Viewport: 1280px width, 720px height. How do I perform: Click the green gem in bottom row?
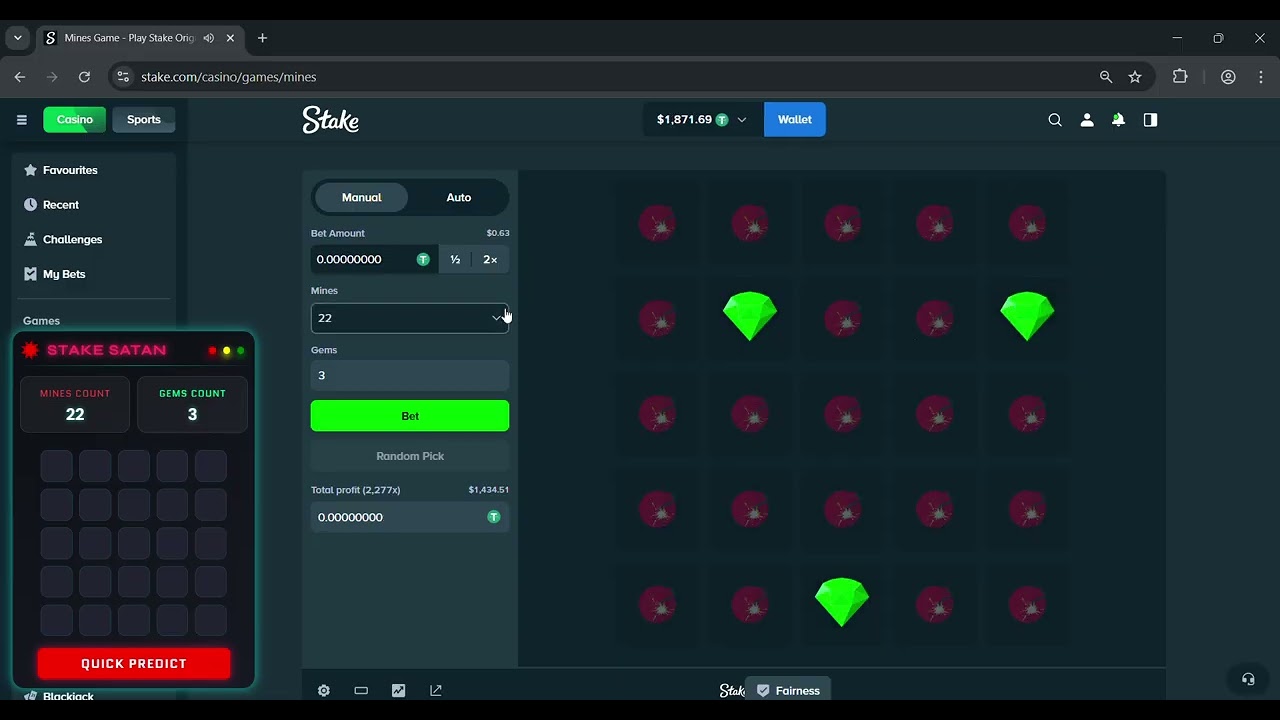[842, 602]
